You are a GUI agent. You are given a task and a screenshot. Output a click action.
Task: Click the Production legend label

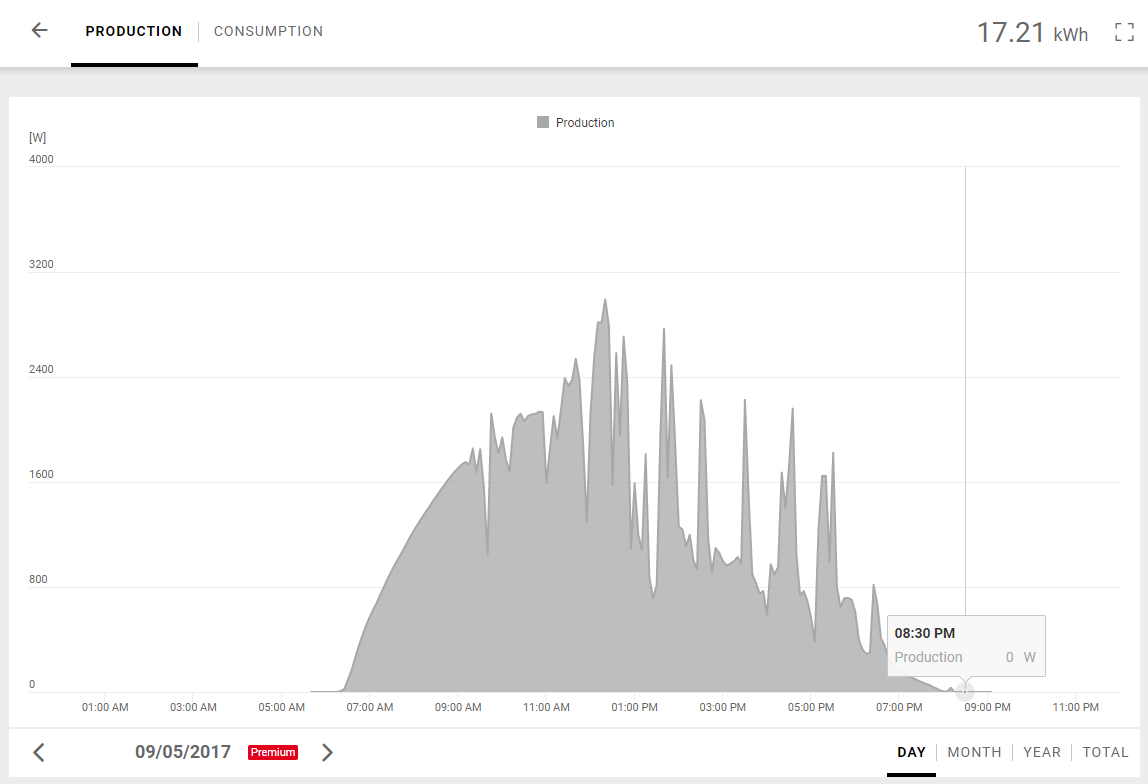(x=585, y=123)
